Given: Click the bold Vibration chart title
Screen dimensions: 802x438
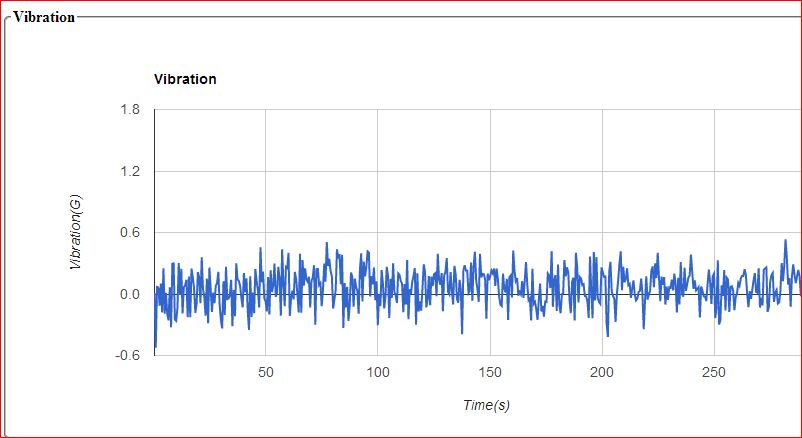Looking at the screenshot, I should (x=184, y=79).
